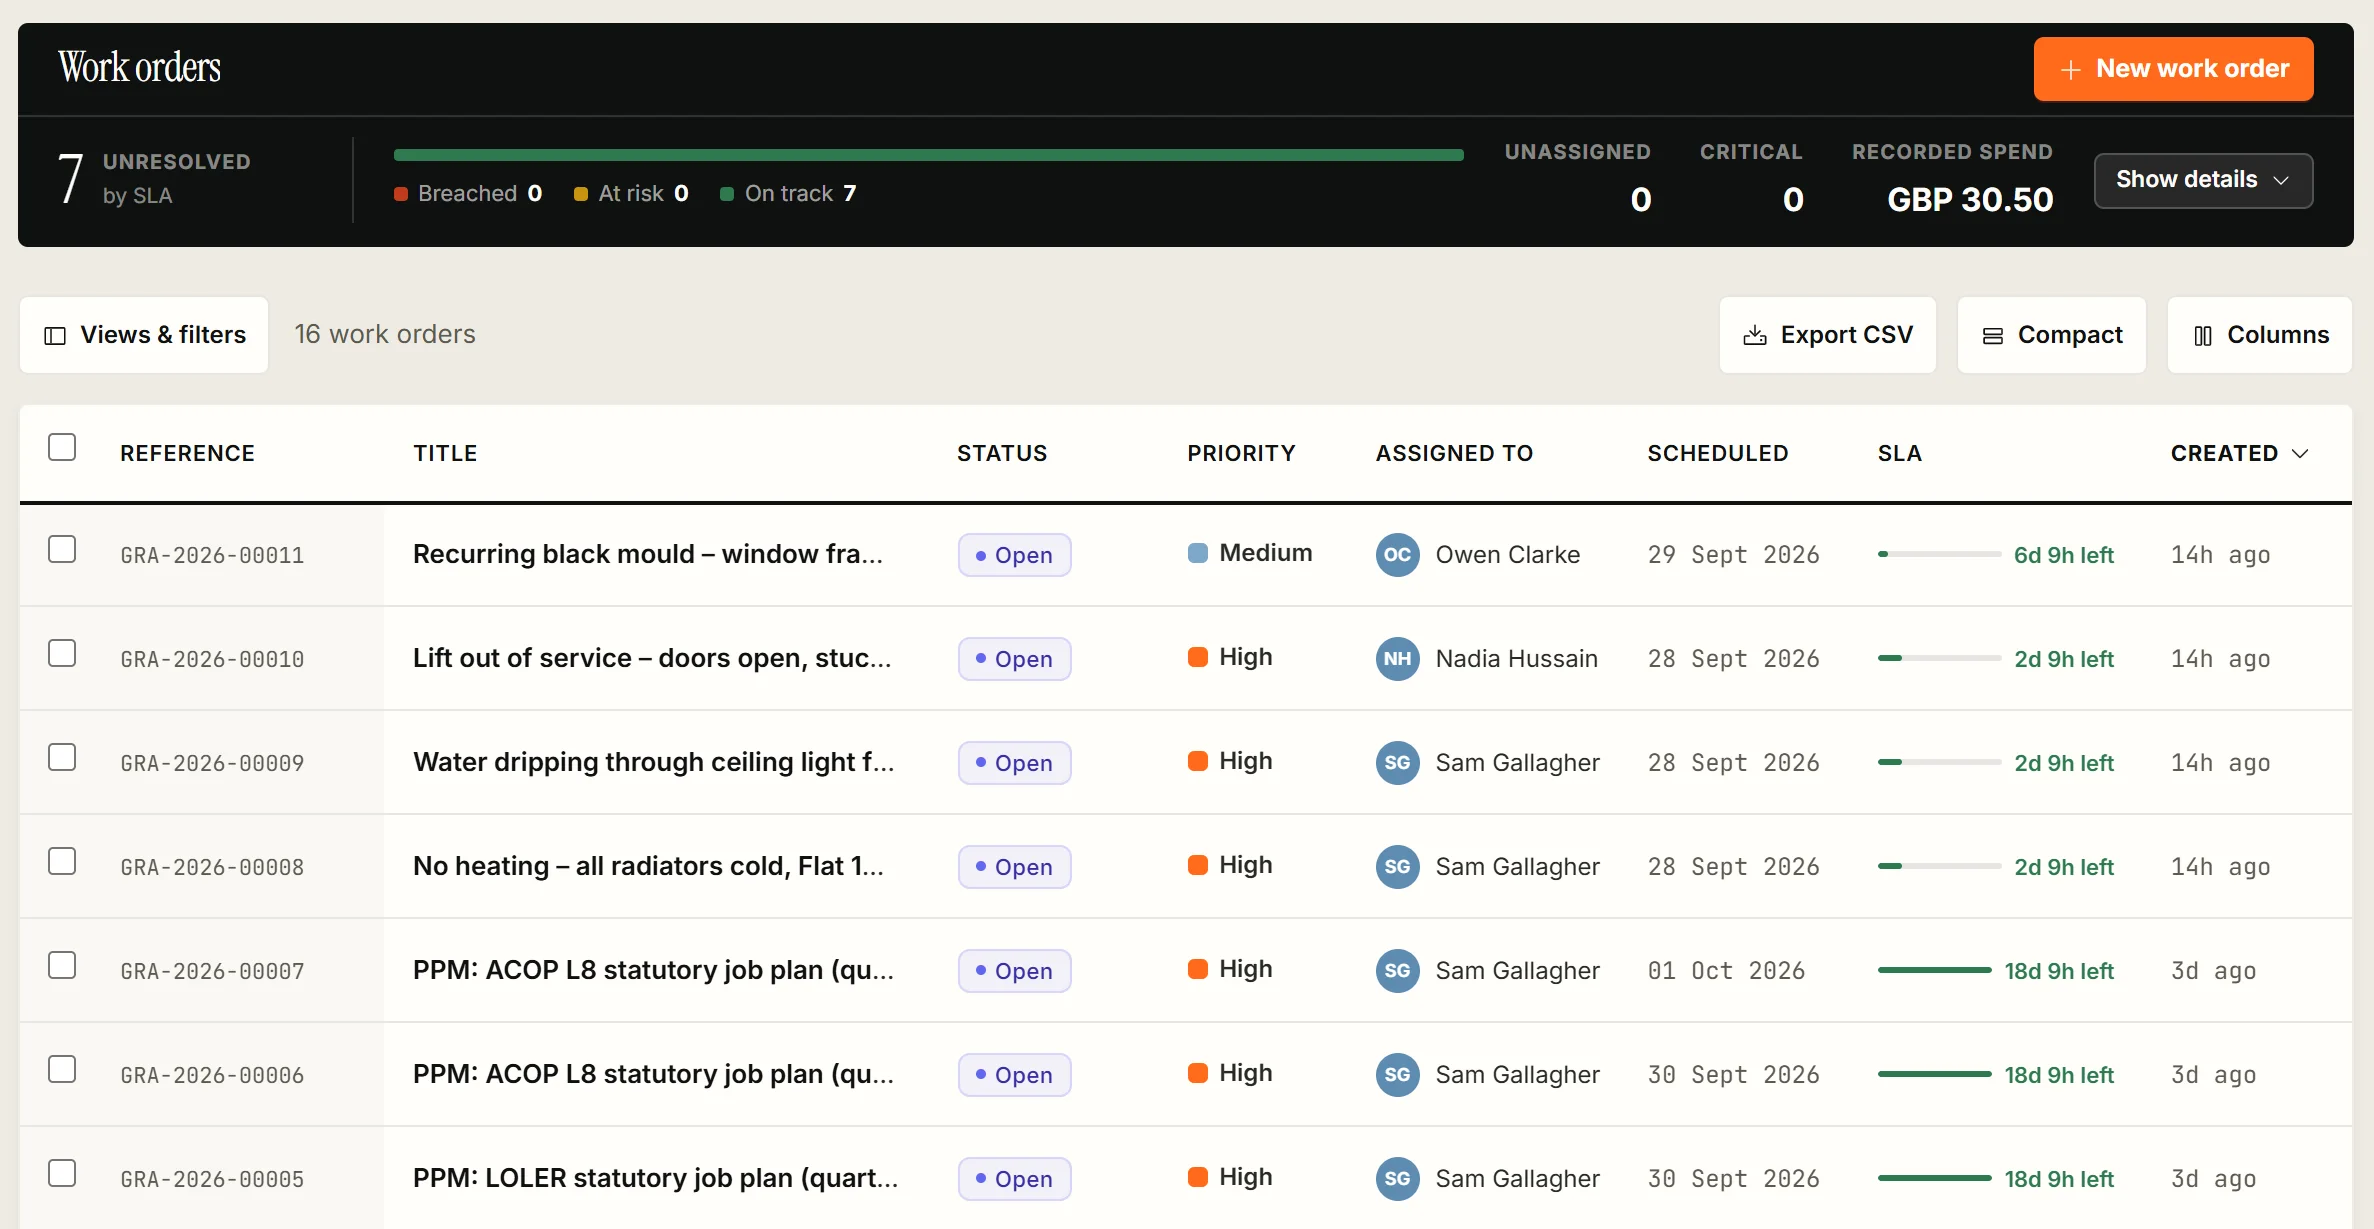The width and height of the screenshot is (2374, 1229).
Task: Click SG avatar in GRA-2026-00006 row
Action: [1397, 1075]
